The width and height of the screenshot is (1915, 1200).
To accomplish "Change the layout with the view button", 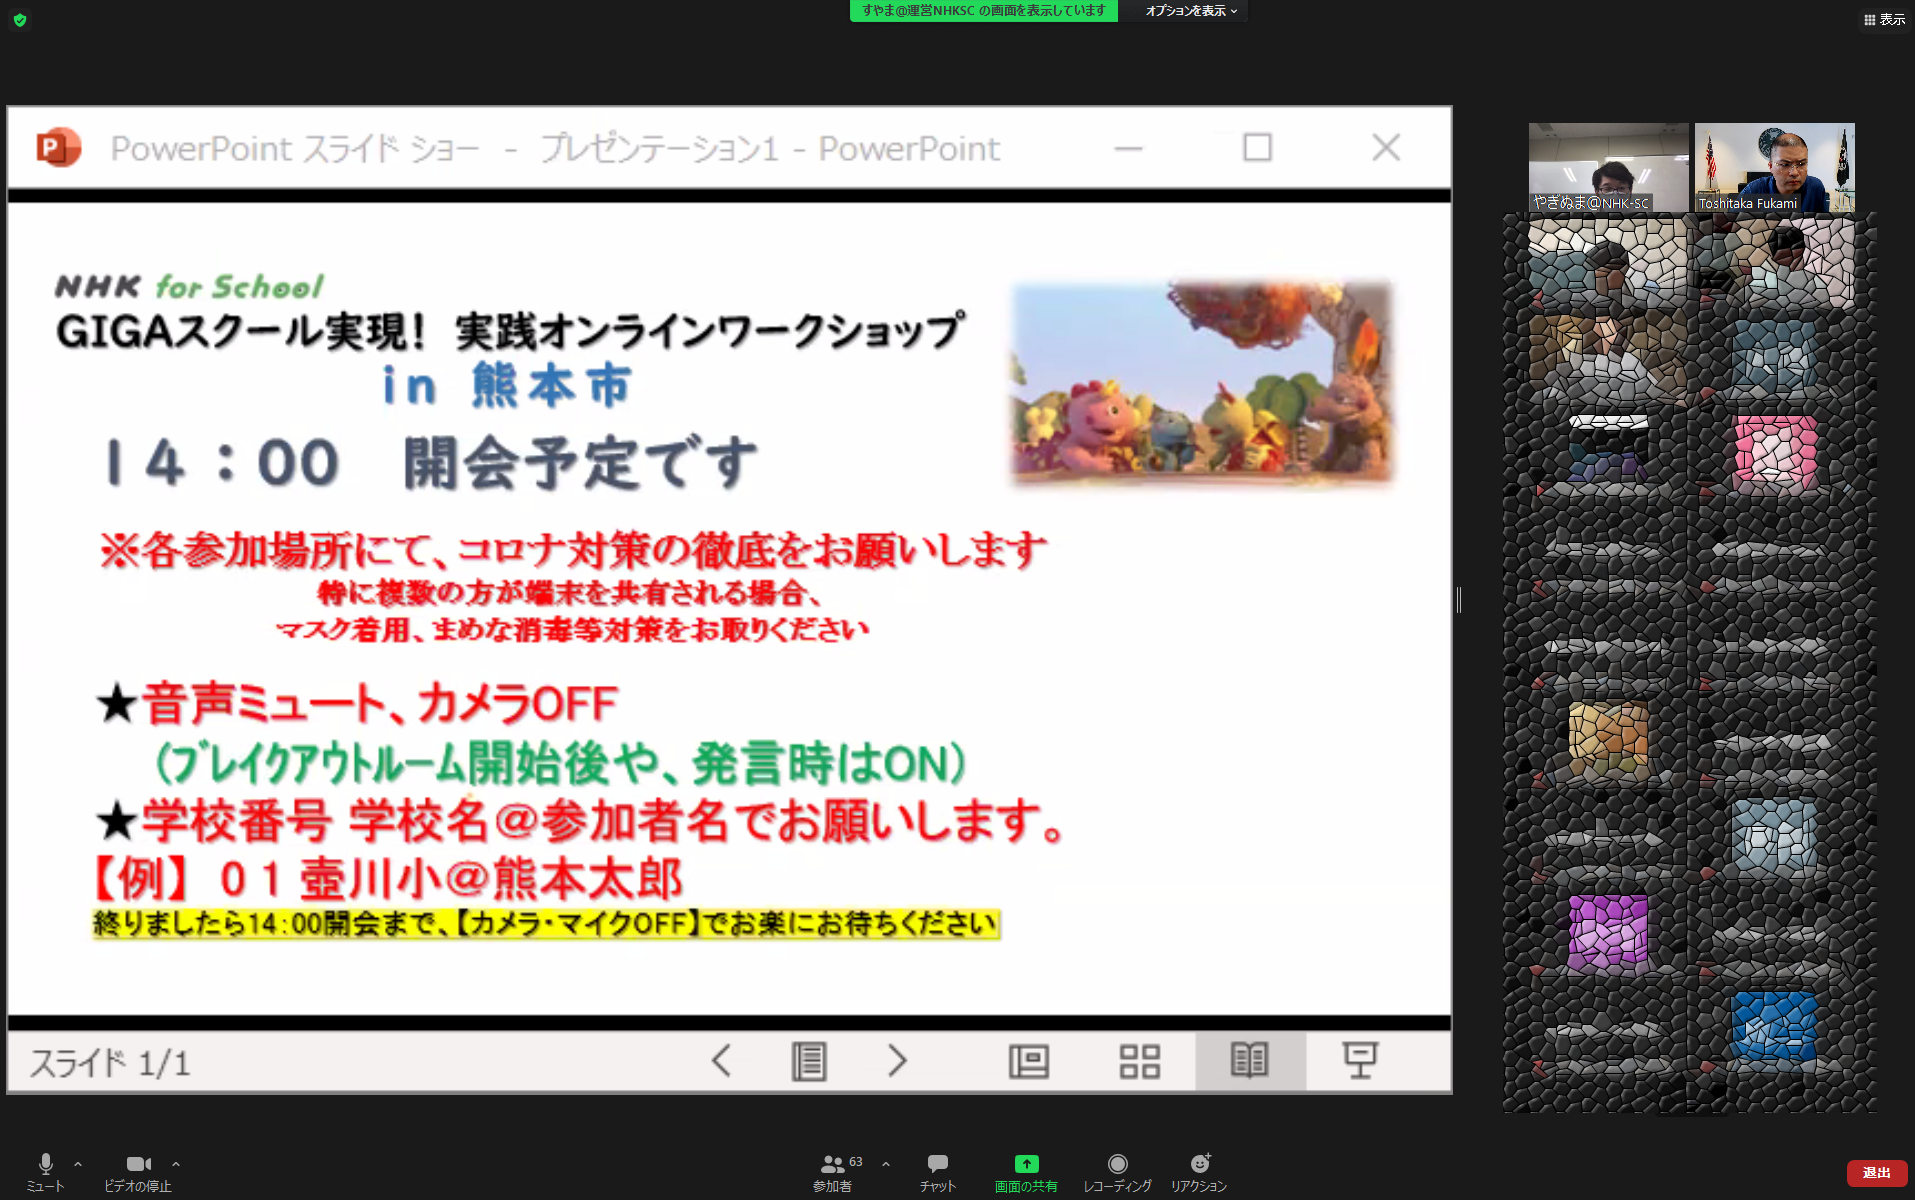I will 1884,20.
